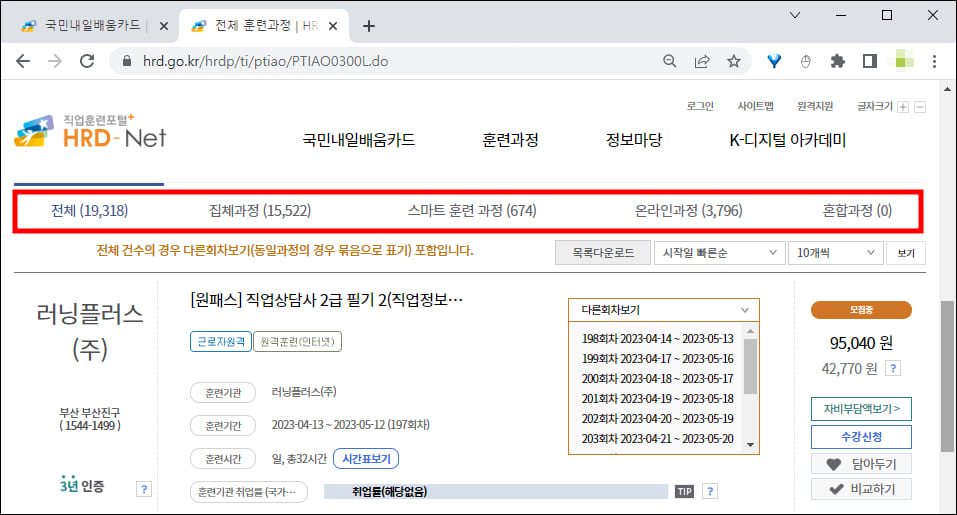This screenshot has height=515, width=957.
Task: View site lock security information
Action: [127, 61]
